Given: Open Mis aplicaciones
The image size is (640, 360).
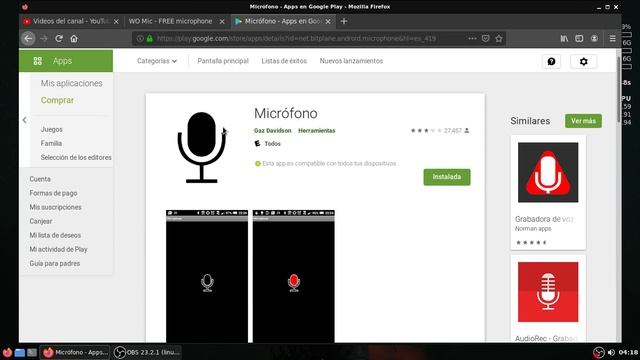Looking at the screenshot, I should [x=71, y=83].
